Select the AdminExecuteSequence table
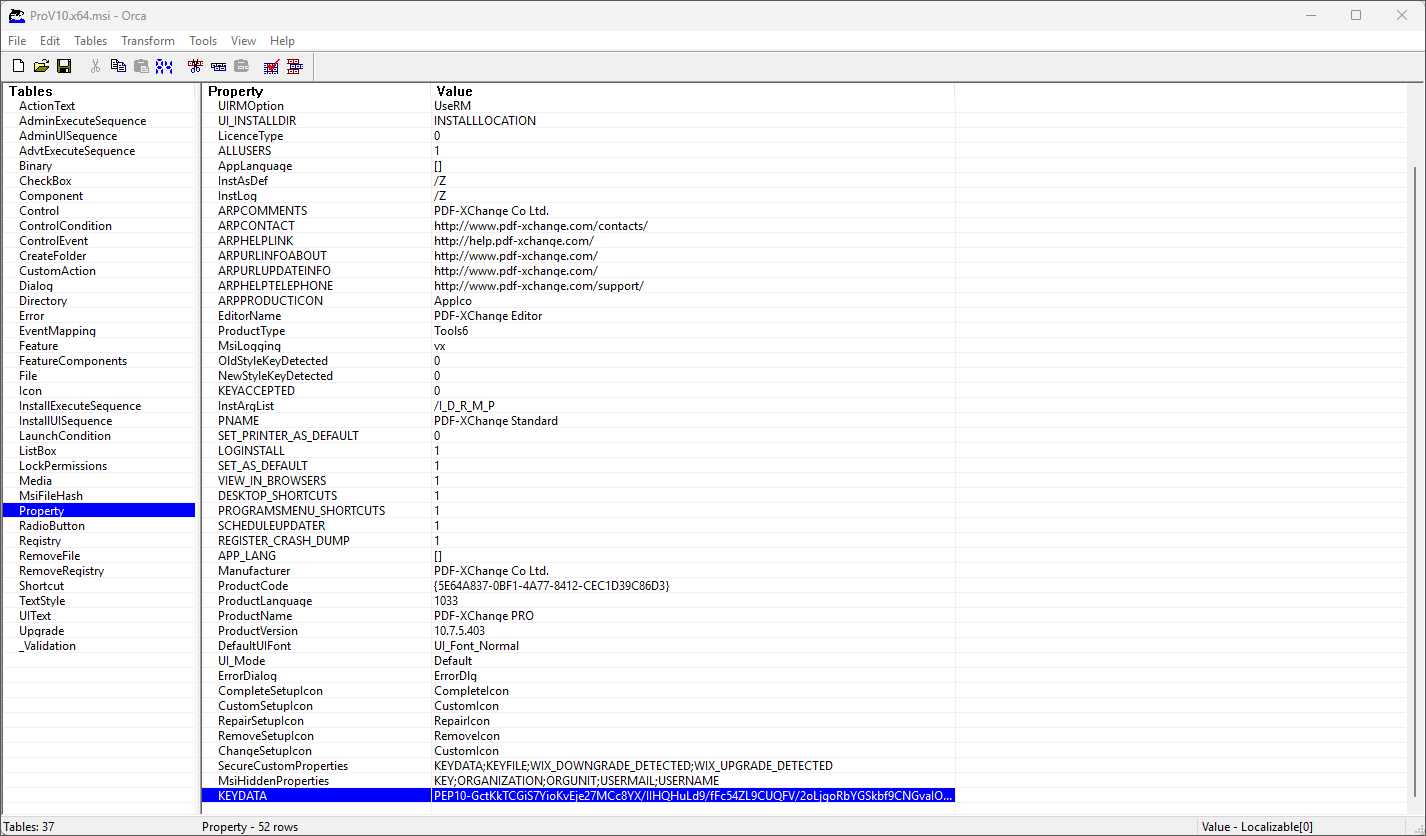1426x836 pixels. click(x=82, y=121)
